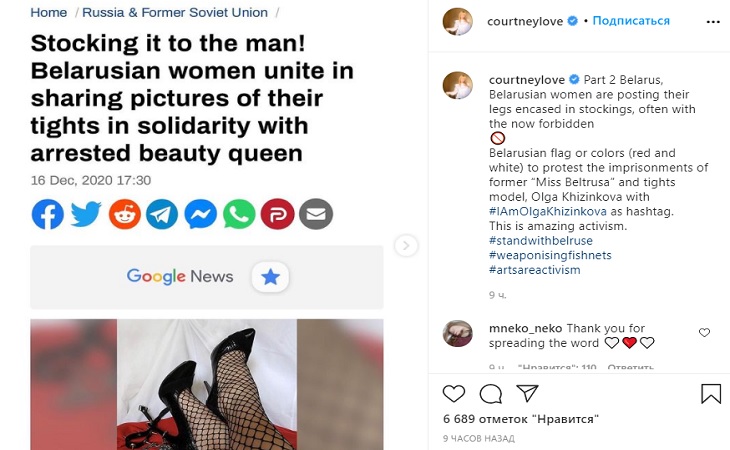Share article via Telegram icon
Viewport: 730px width, 450px height.
162,214
